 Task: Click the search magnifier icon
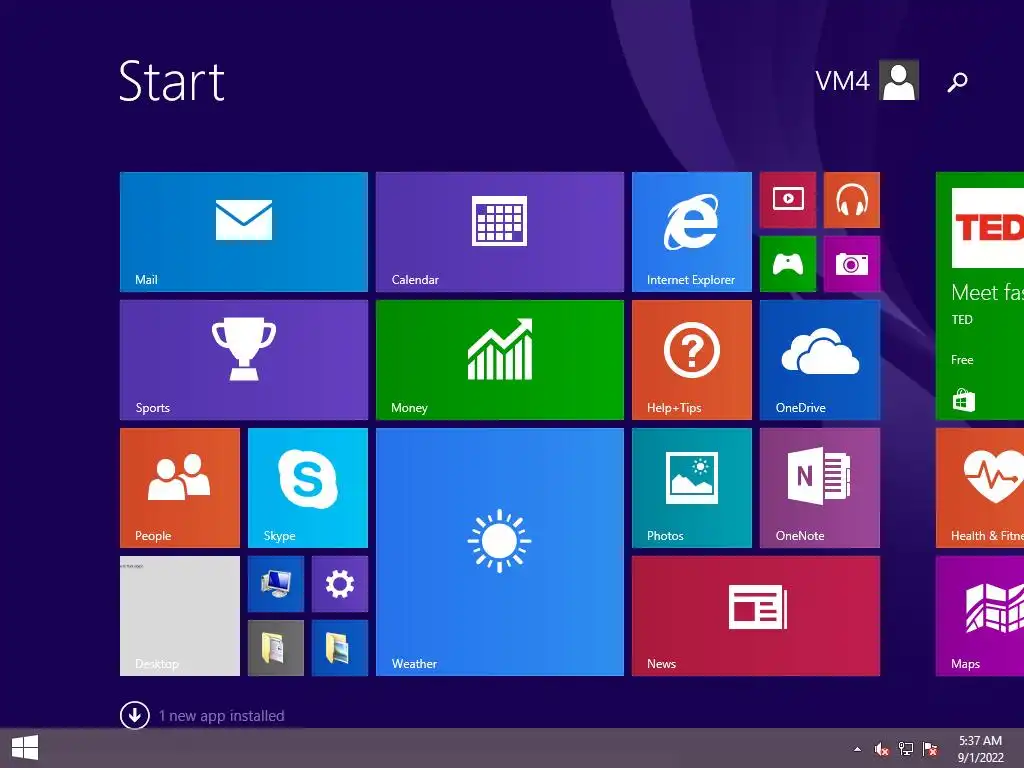(x=957, y=82)
